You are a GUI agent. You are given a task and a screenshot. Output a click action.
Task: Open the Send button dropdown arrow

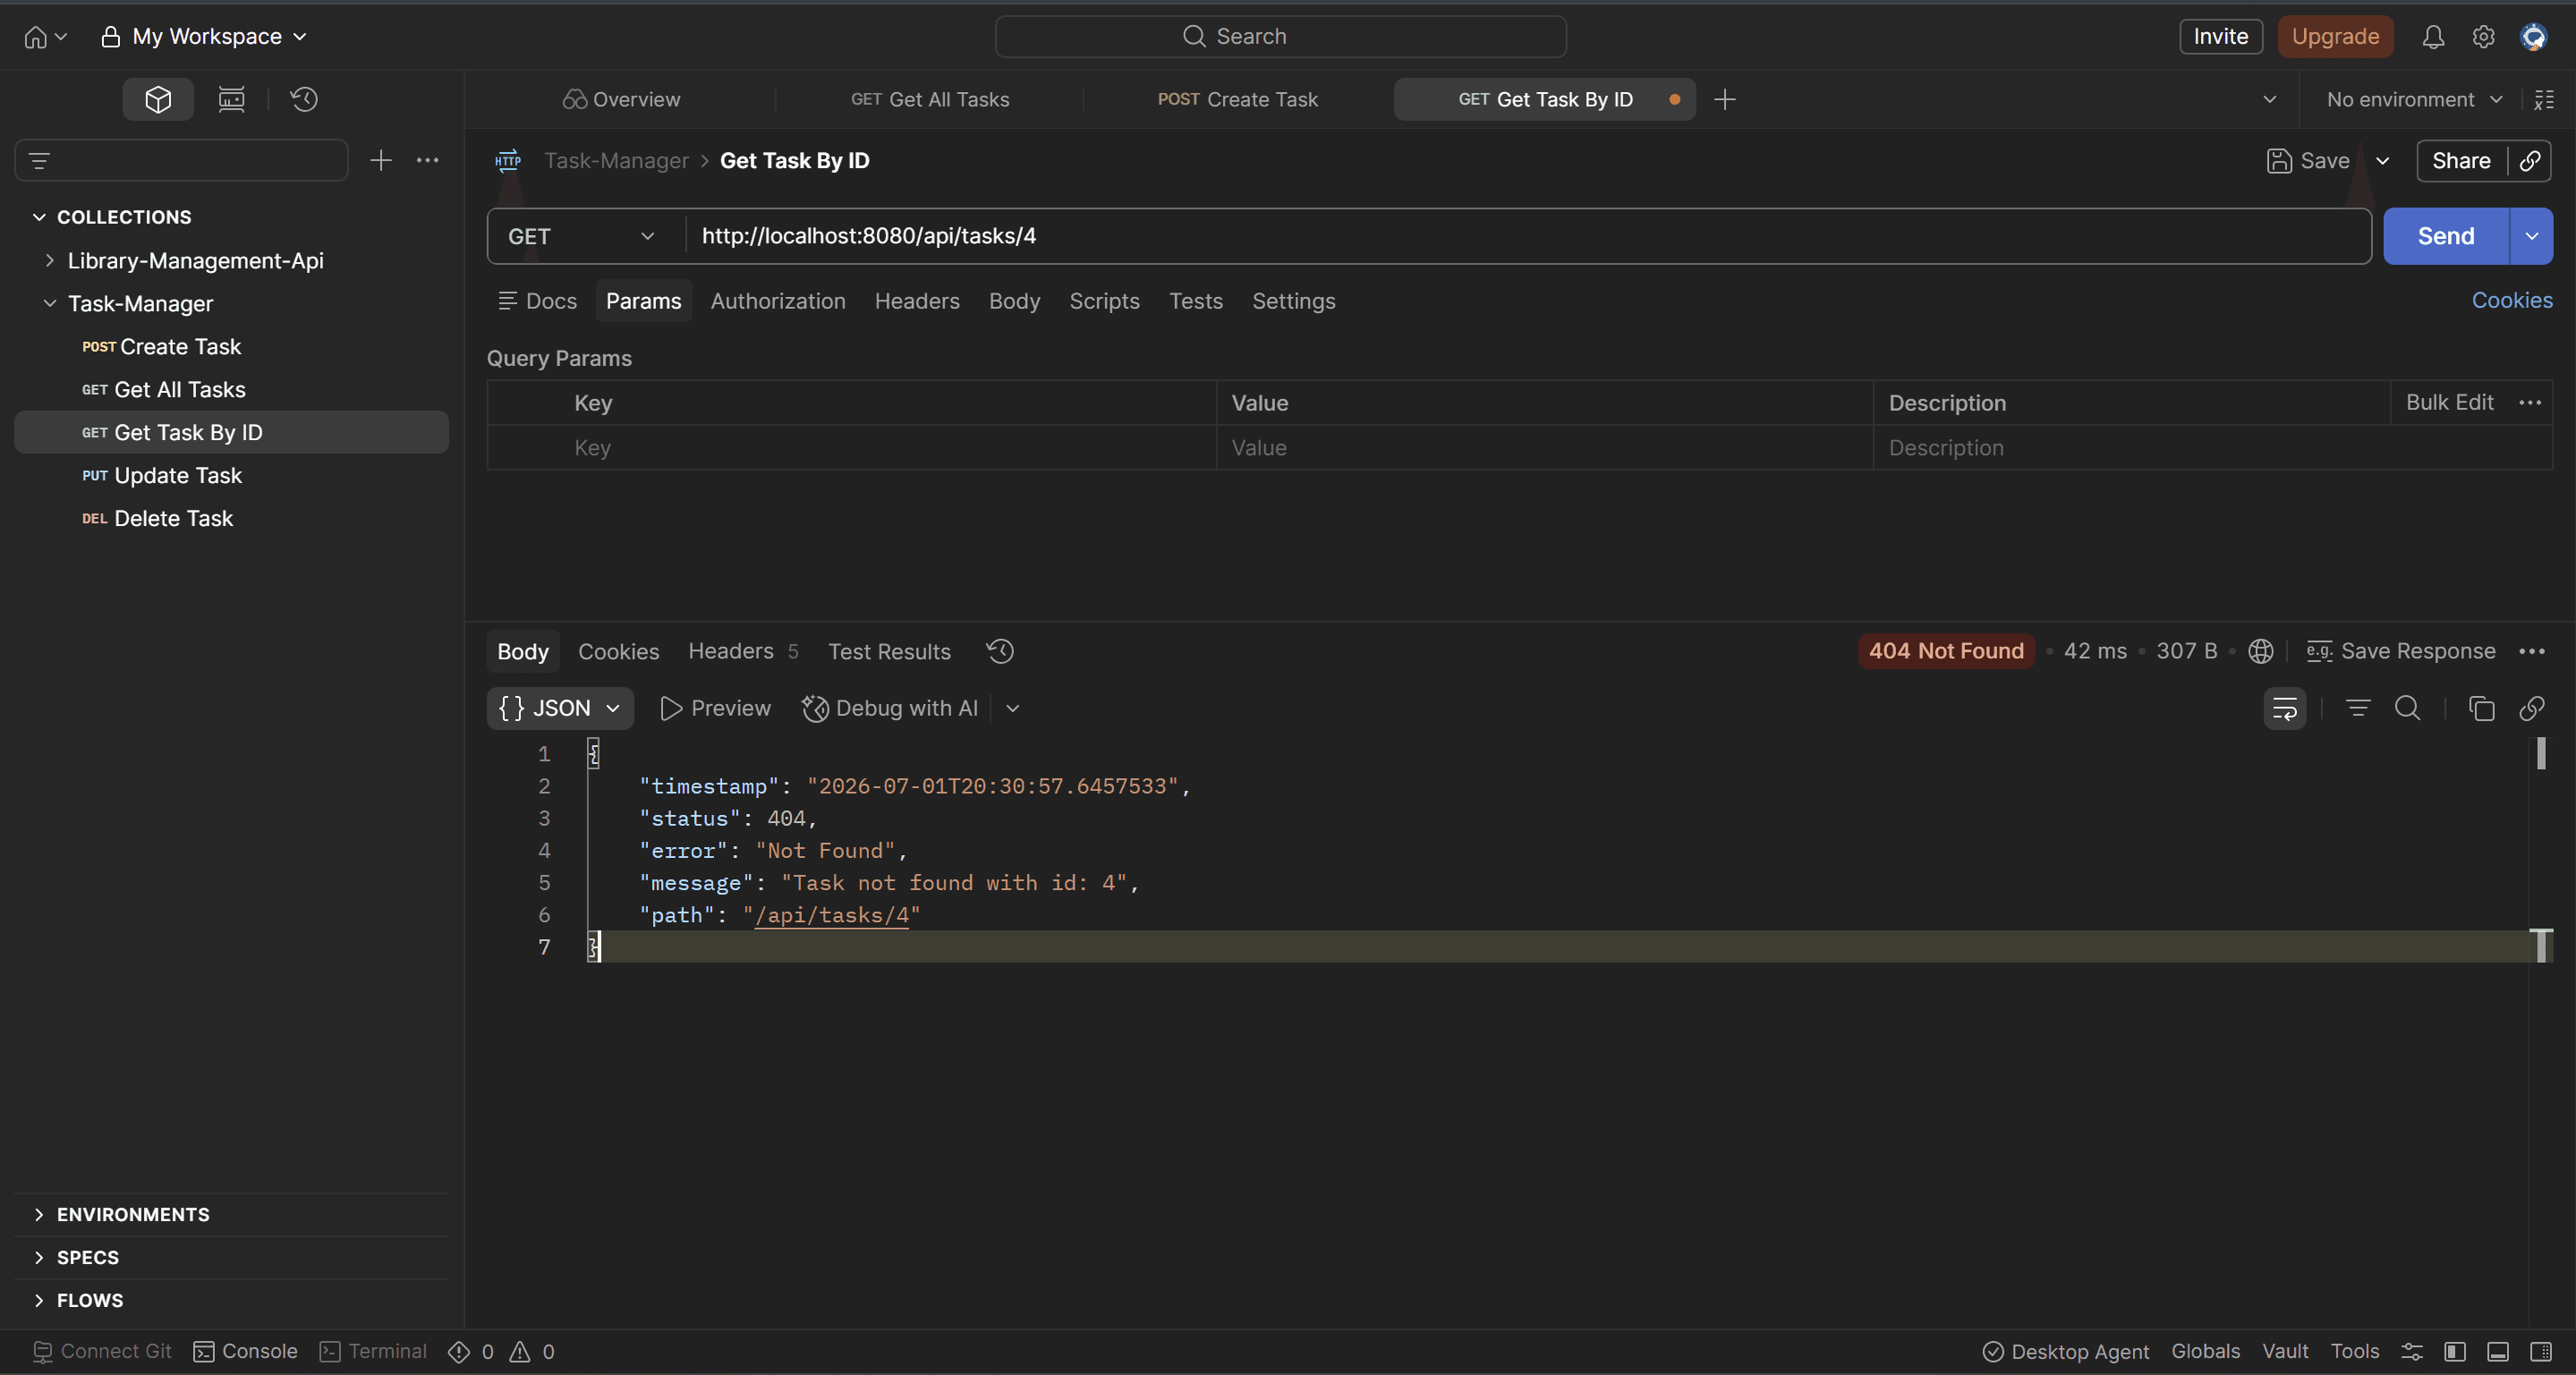click(x=2531, y=236)
